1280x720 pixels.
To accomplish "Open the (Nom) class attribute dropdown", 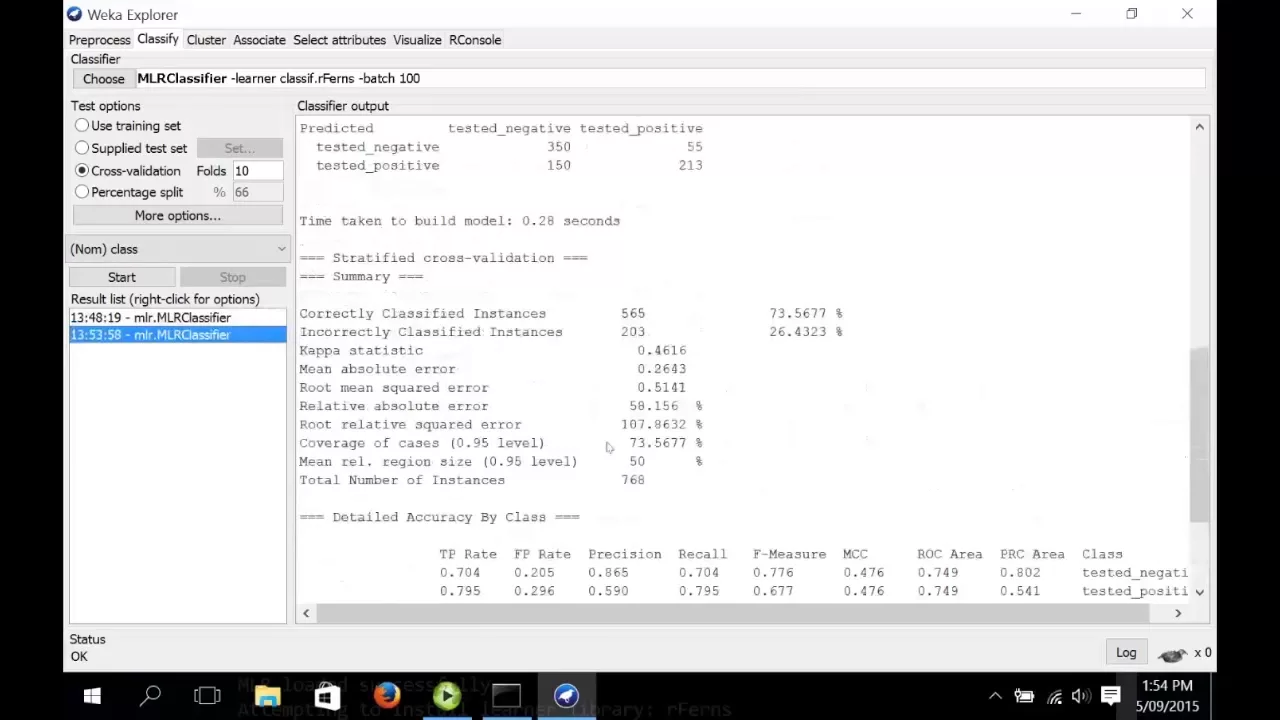I will 178,249.
